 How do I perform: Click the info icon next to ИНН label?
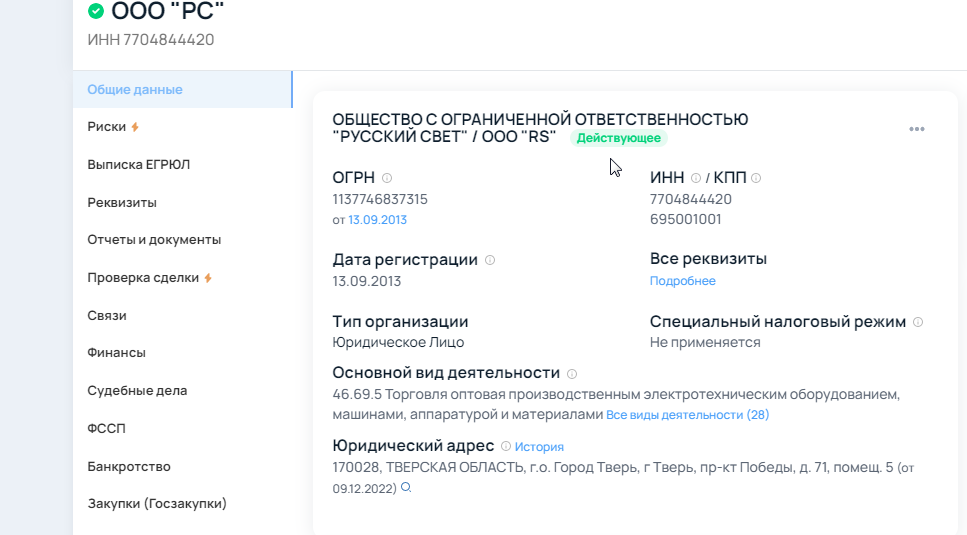[x=696, y=178]
